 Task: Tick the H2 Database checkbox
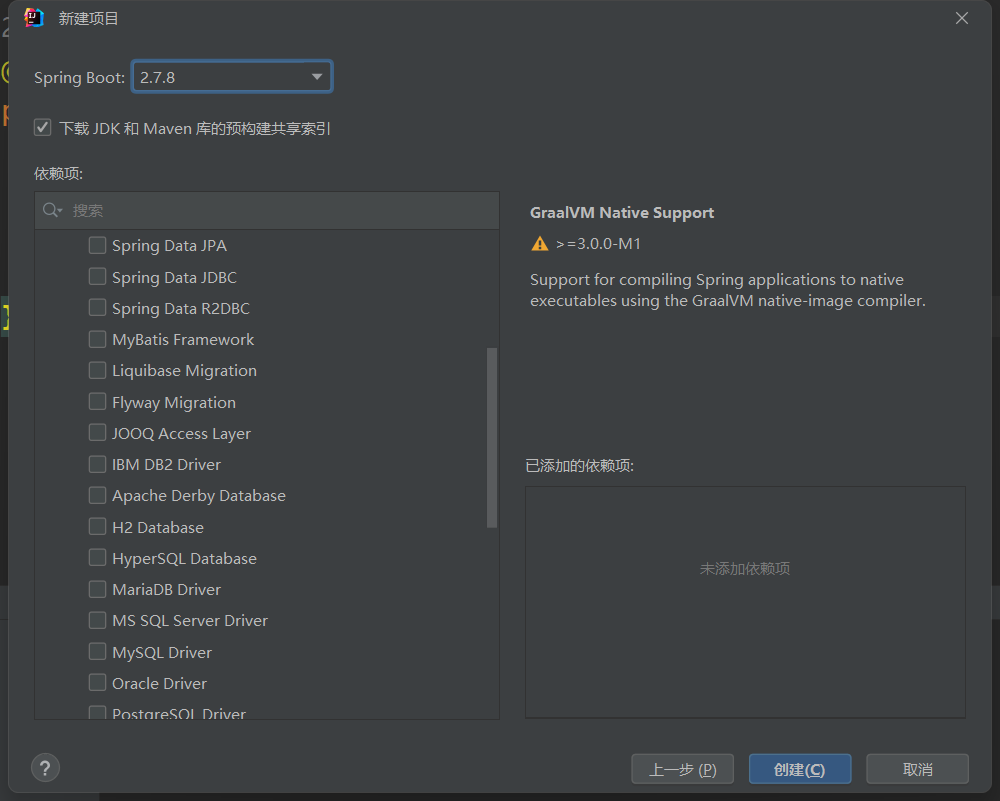pyautogui.click(x=97, y=527)
